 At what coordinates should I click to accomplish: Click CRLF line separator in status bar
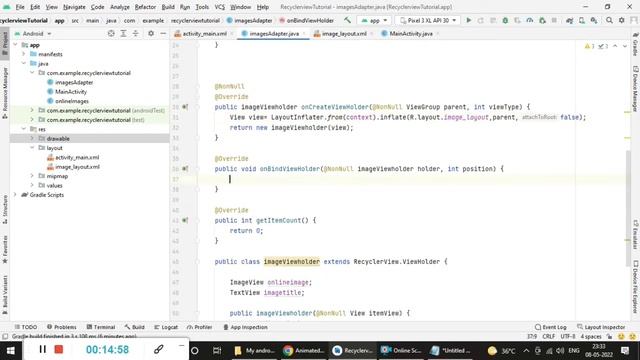(548, 337)
